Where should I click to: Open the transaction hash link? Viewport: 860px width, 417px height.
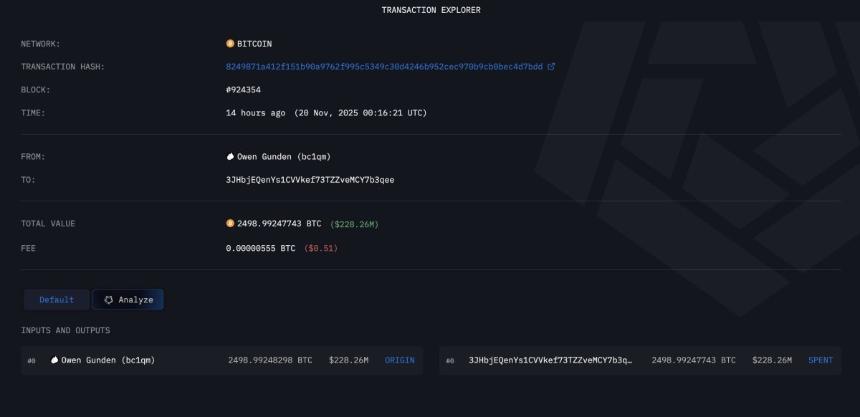pyautogui.click(x=384, y=67)
